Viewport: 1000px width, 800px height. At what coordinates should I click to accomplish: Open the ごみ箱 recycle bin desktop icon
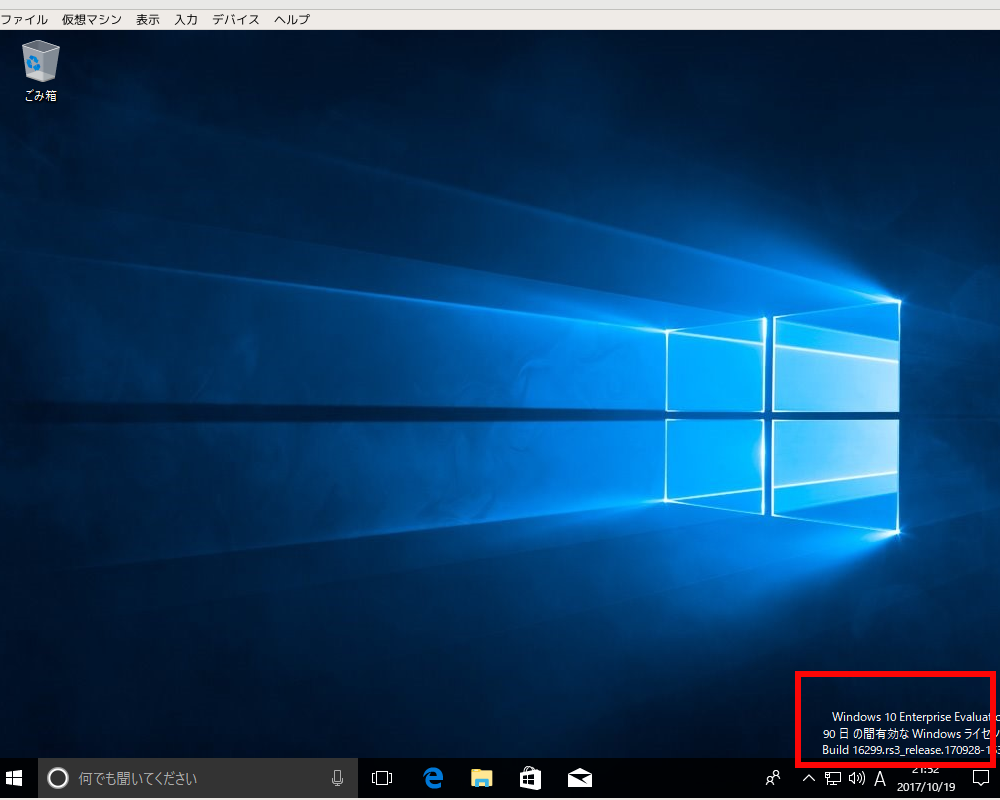coord(40,70)
